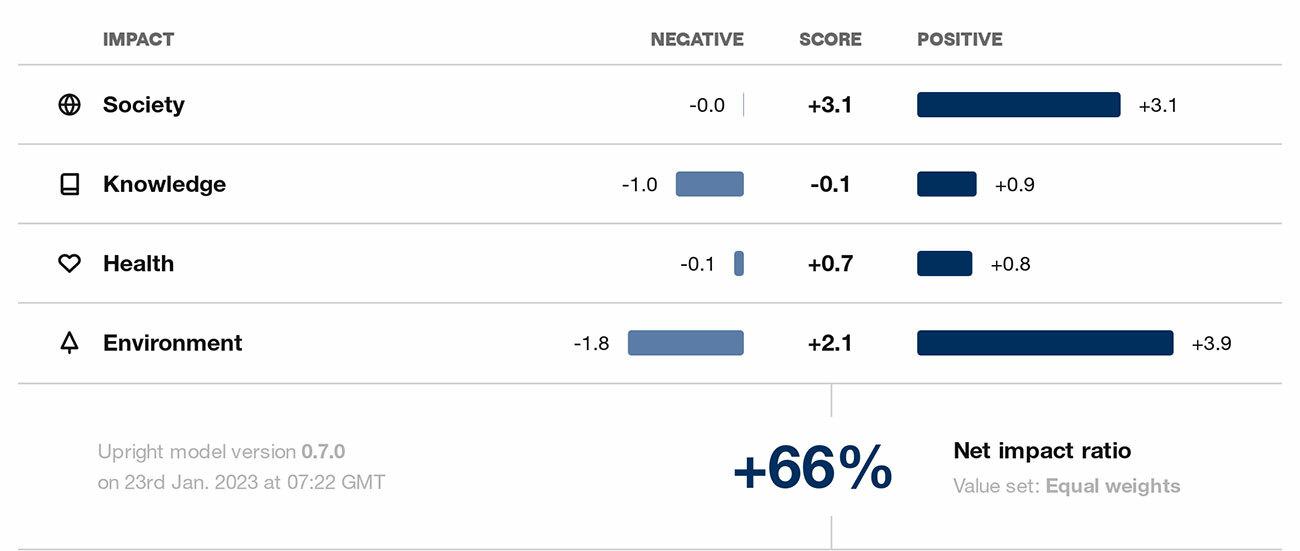Click the Knowledge positive +0.9 bar
Screen dimensions: 1300x551
[x=946, y=184]
